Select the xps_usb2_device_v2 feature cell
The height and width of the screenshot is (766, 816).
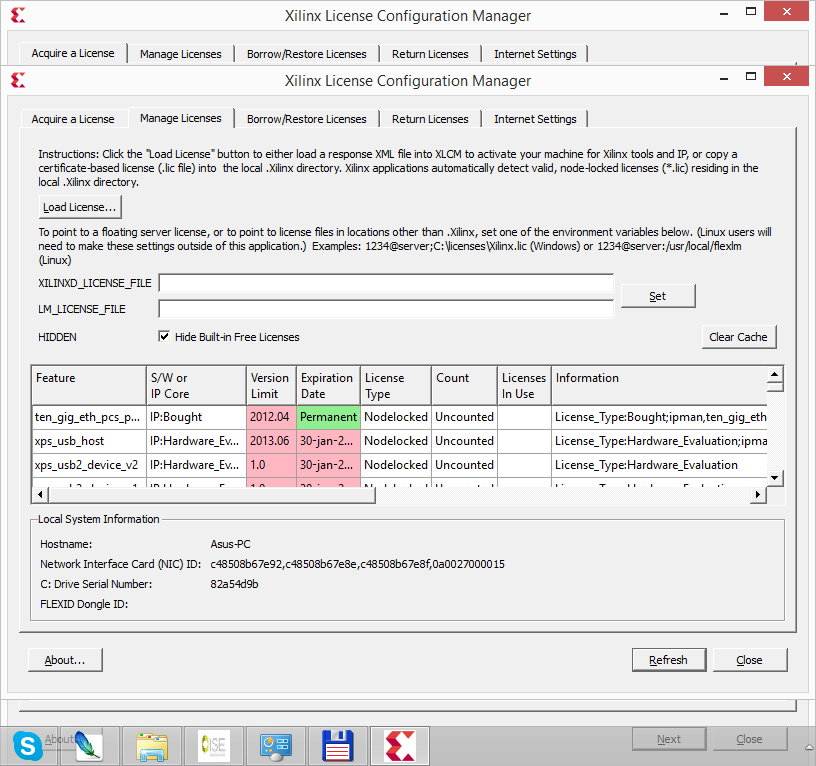tap(89, 465)
